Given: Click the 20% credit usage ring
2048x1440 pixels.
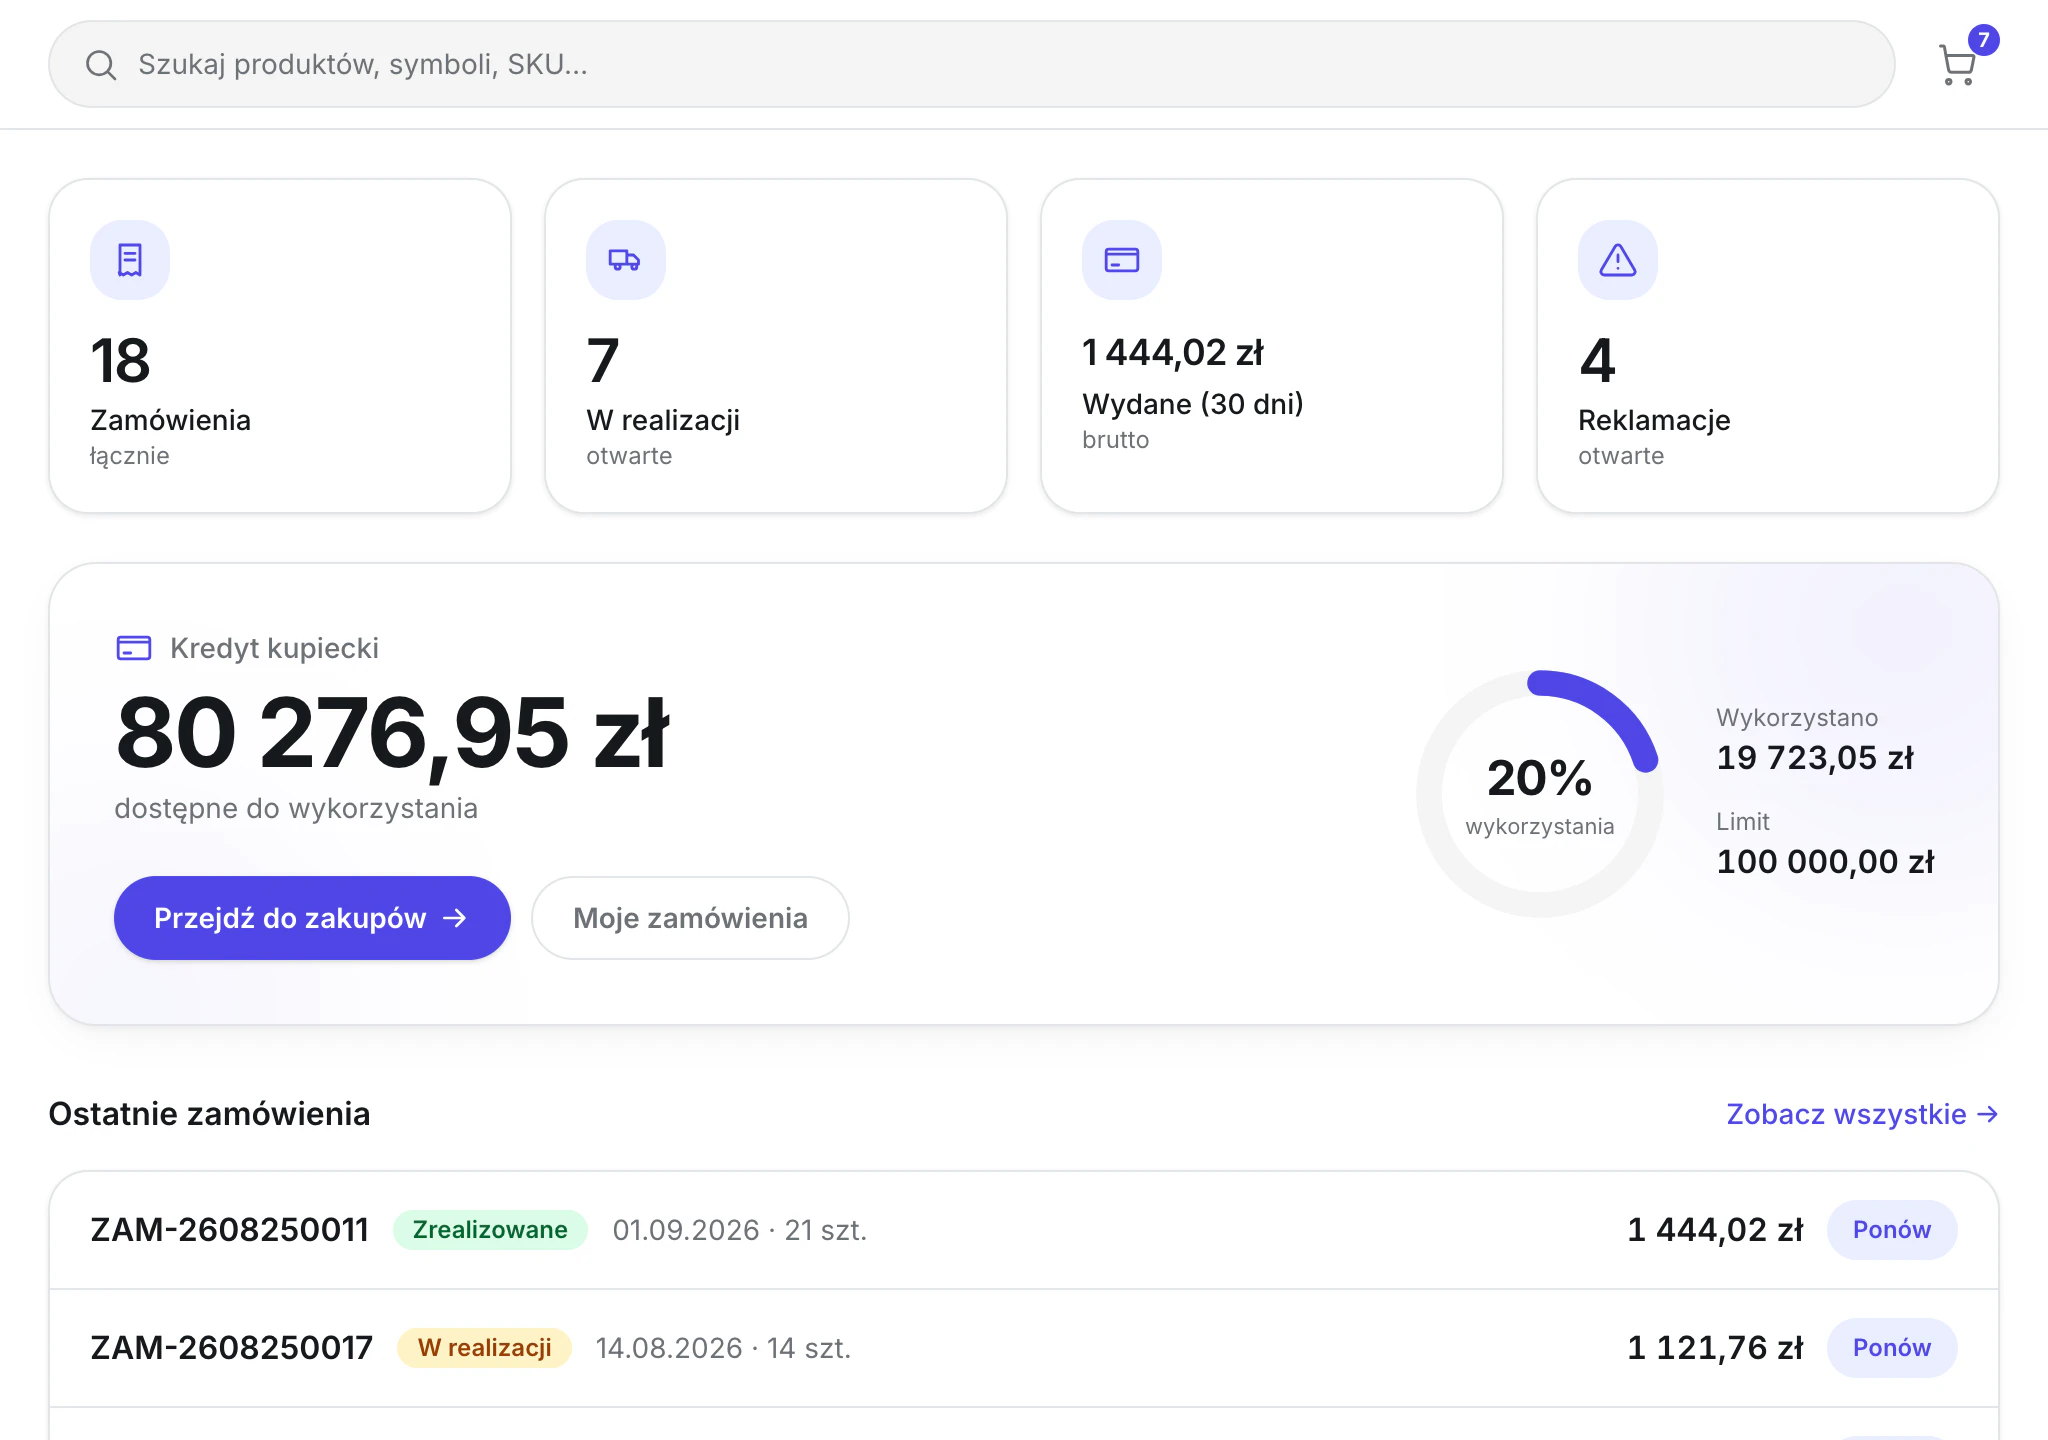Looking at the screenshot, I should (x=1540, y=794).
